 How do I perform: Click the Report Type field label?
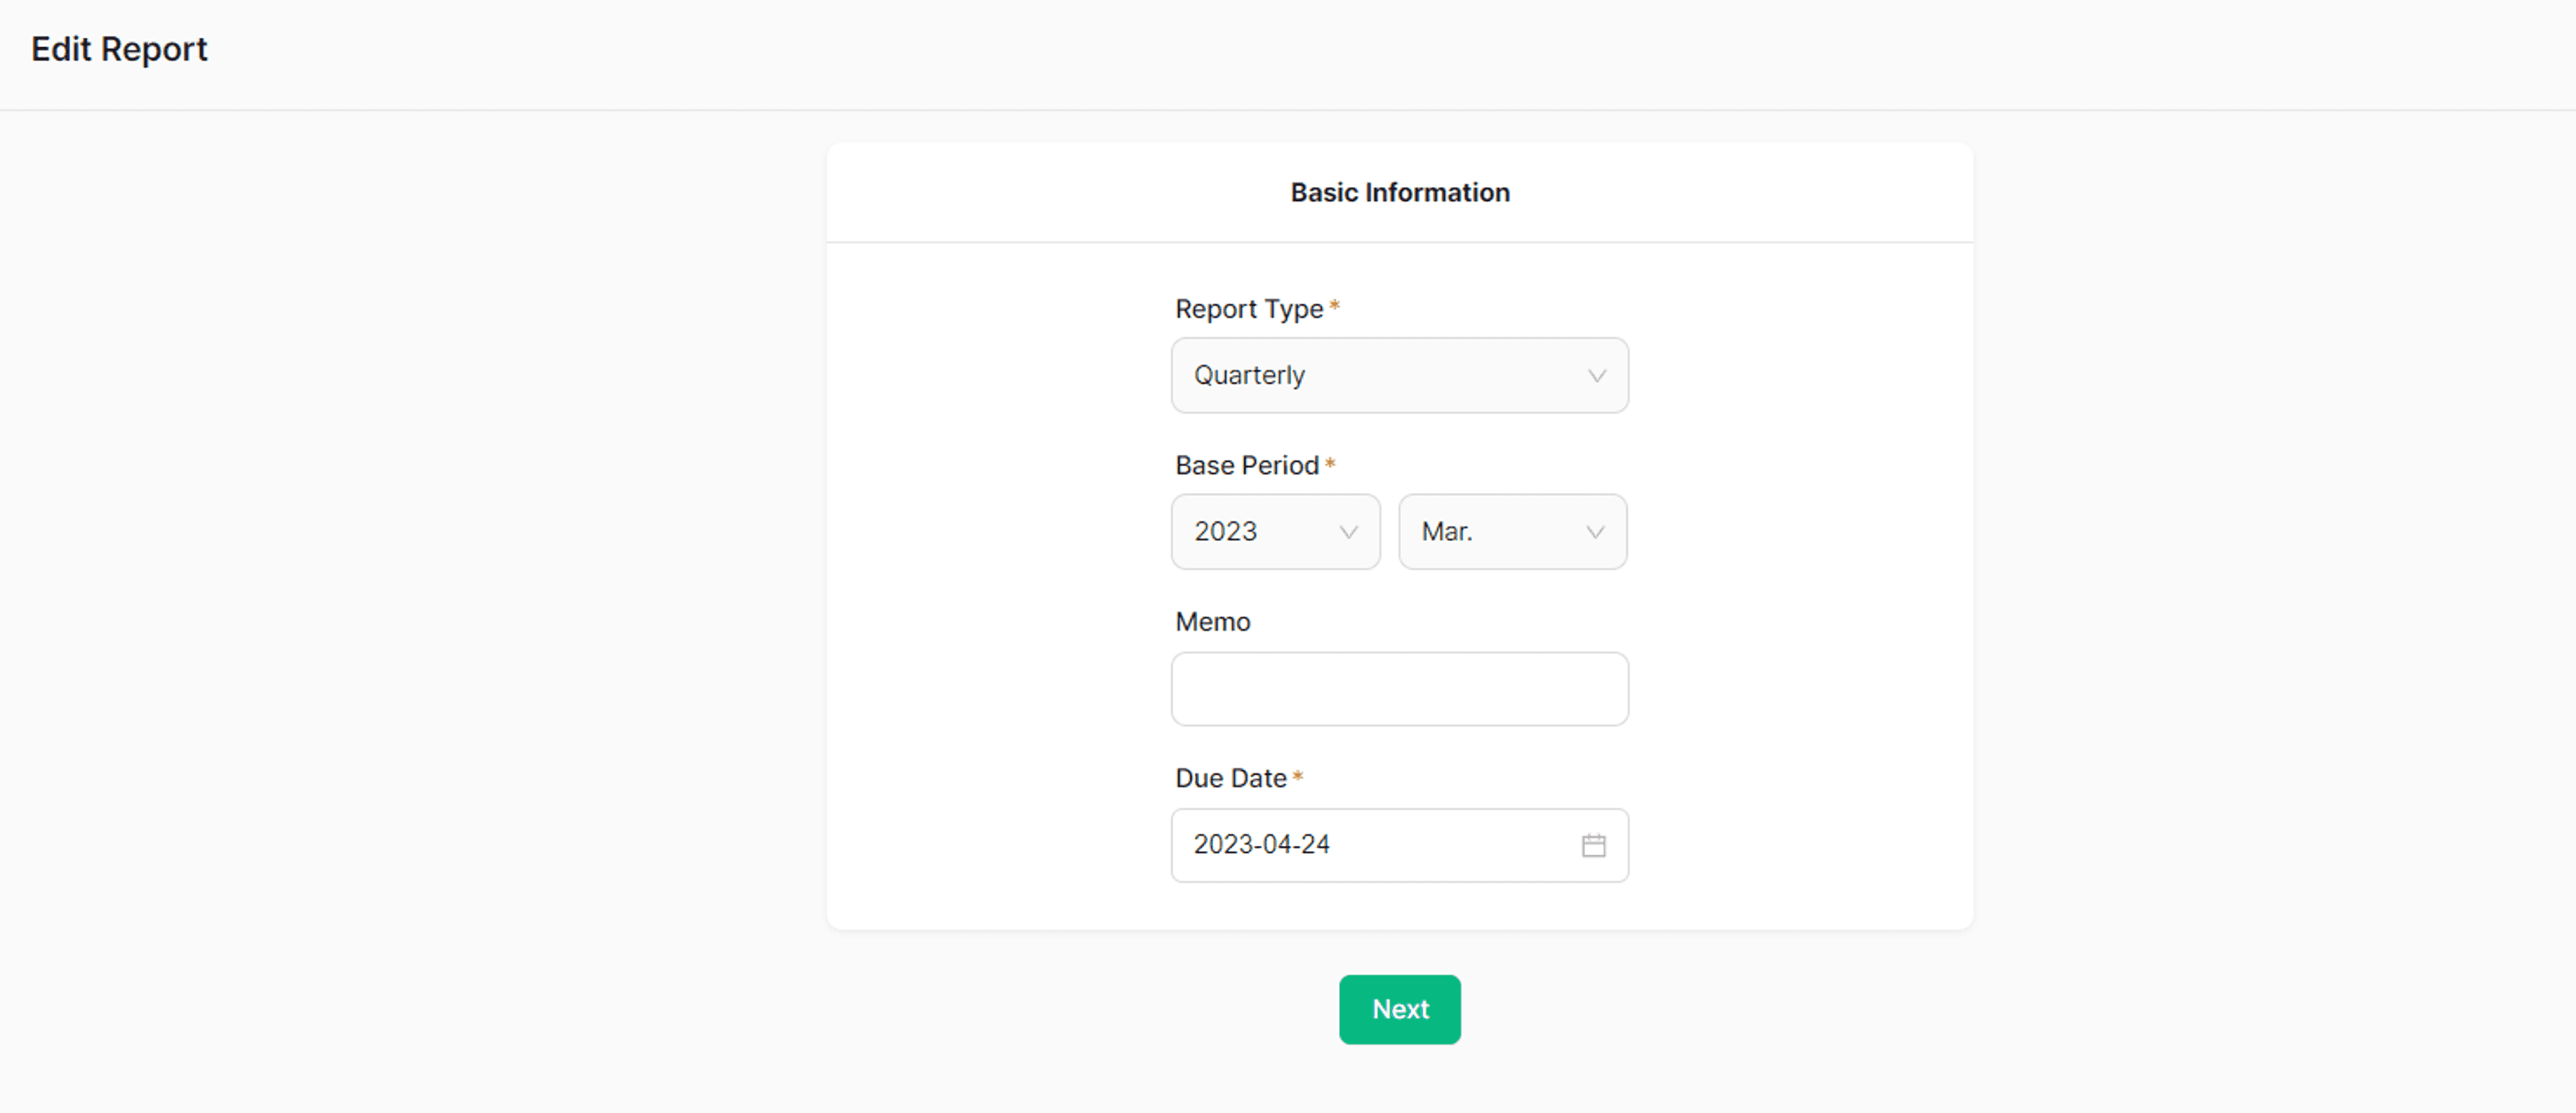click(x=1248, y=309)
